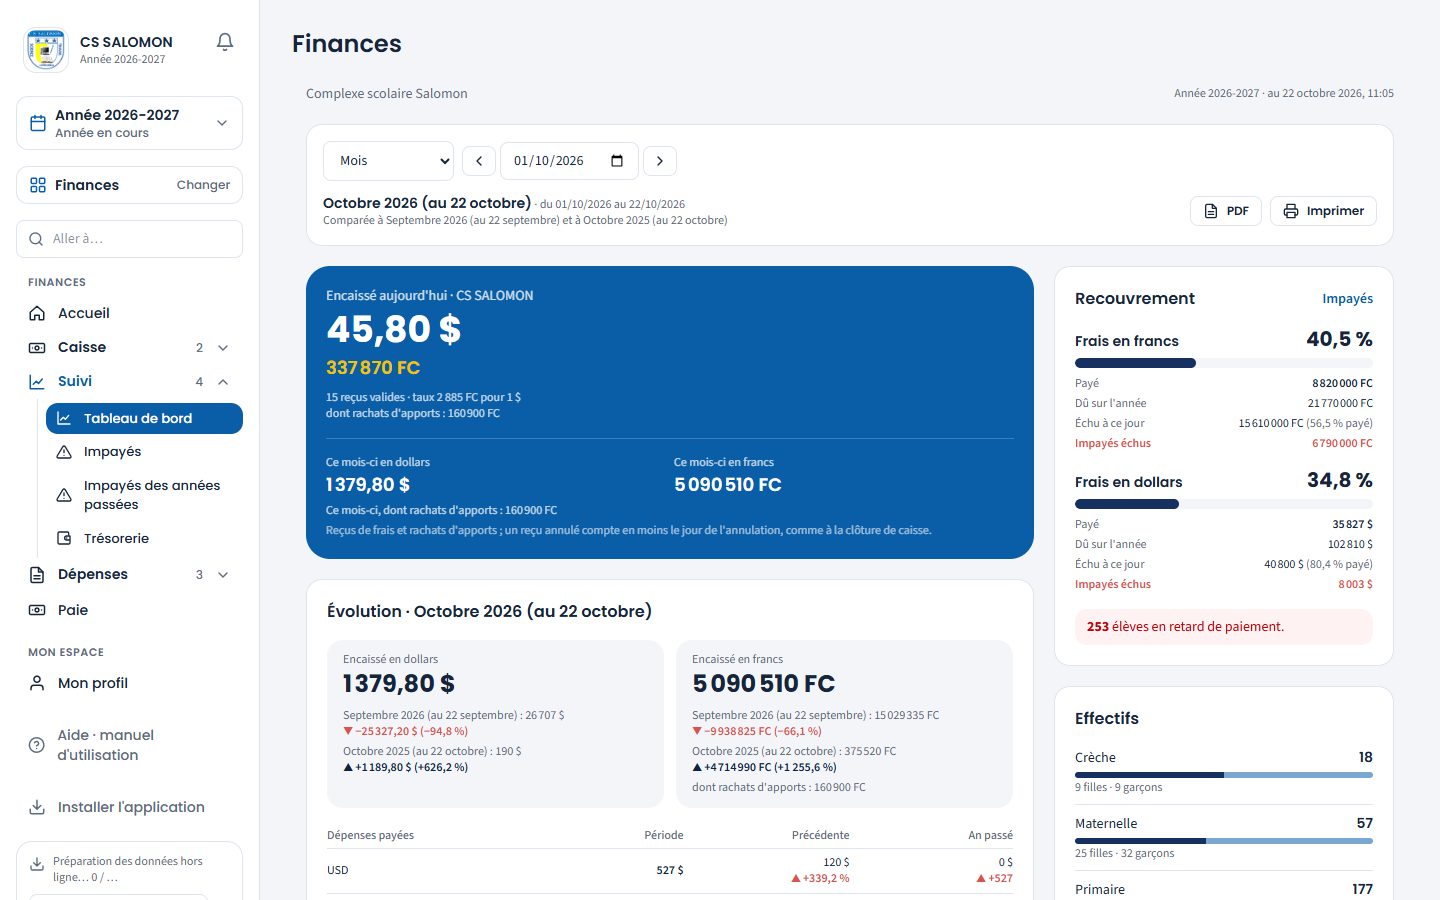This screenshot has width=1440, height=900.
Task: Collapse the Suivi submenu chevron
Action: click(x=223, y=382)
